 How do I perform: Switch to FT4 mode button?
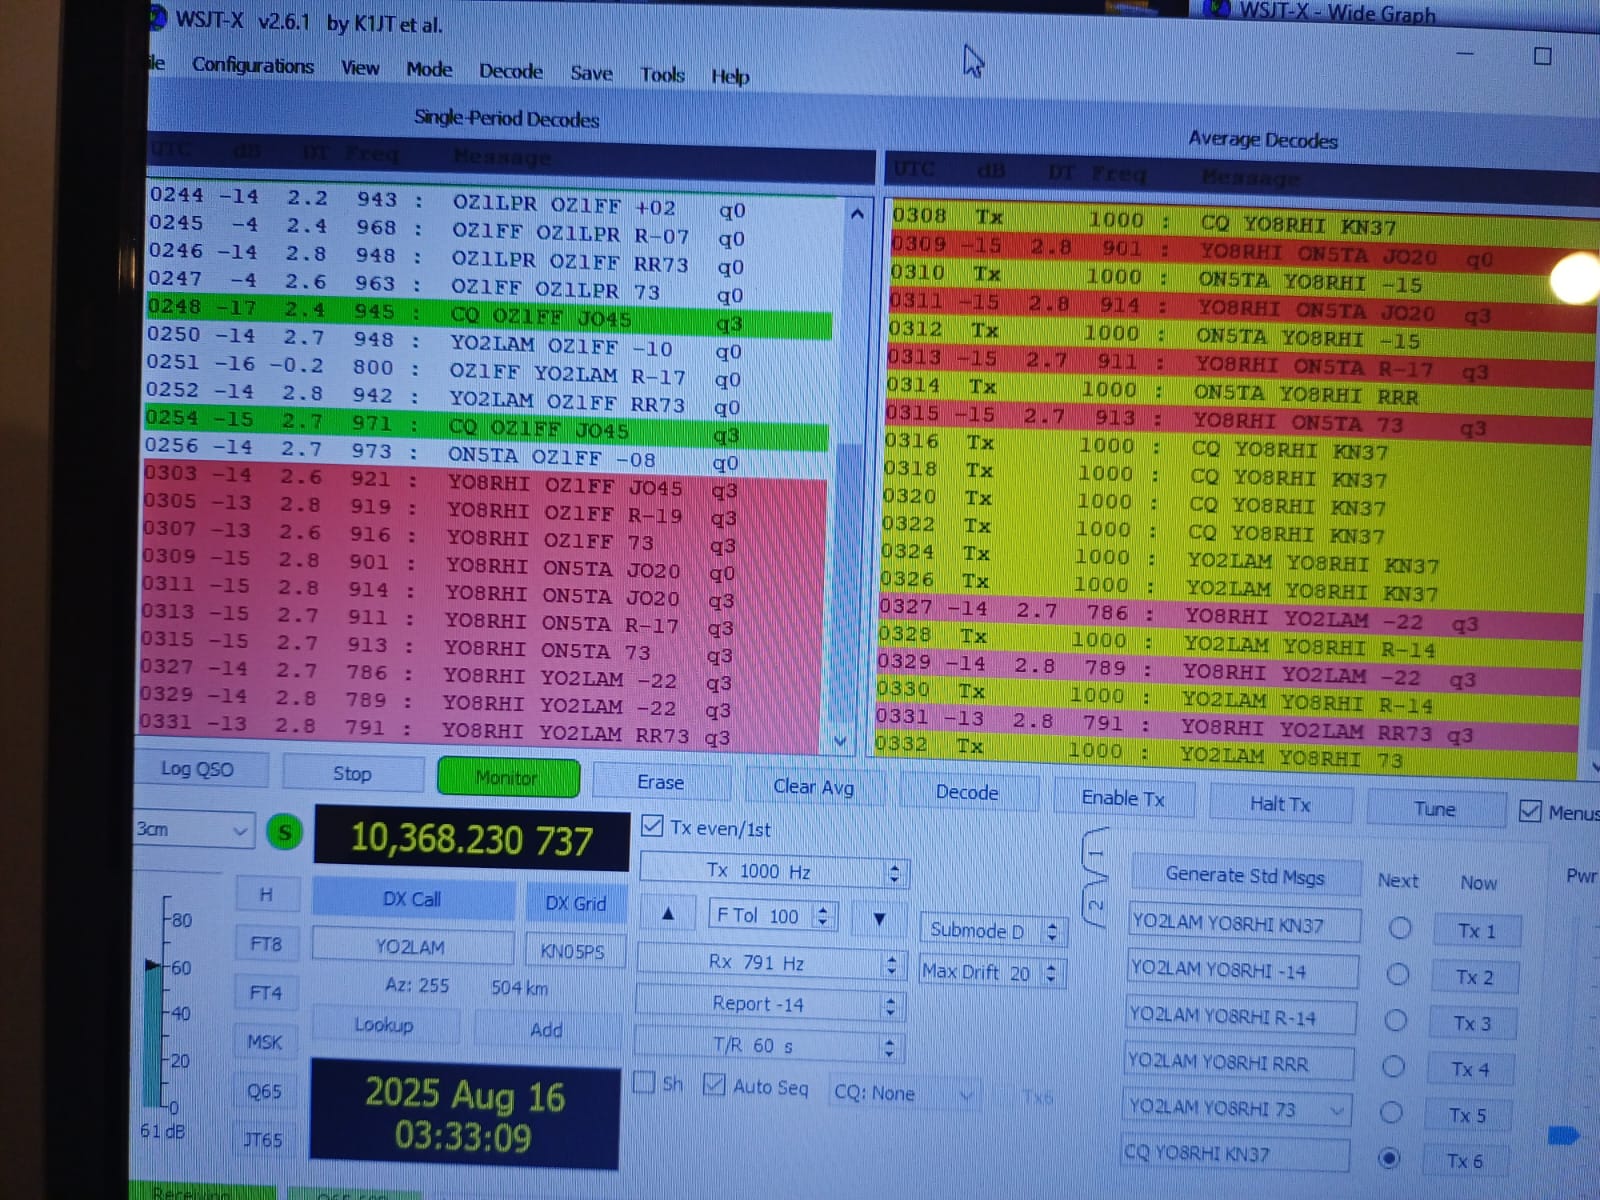point(266,993)
